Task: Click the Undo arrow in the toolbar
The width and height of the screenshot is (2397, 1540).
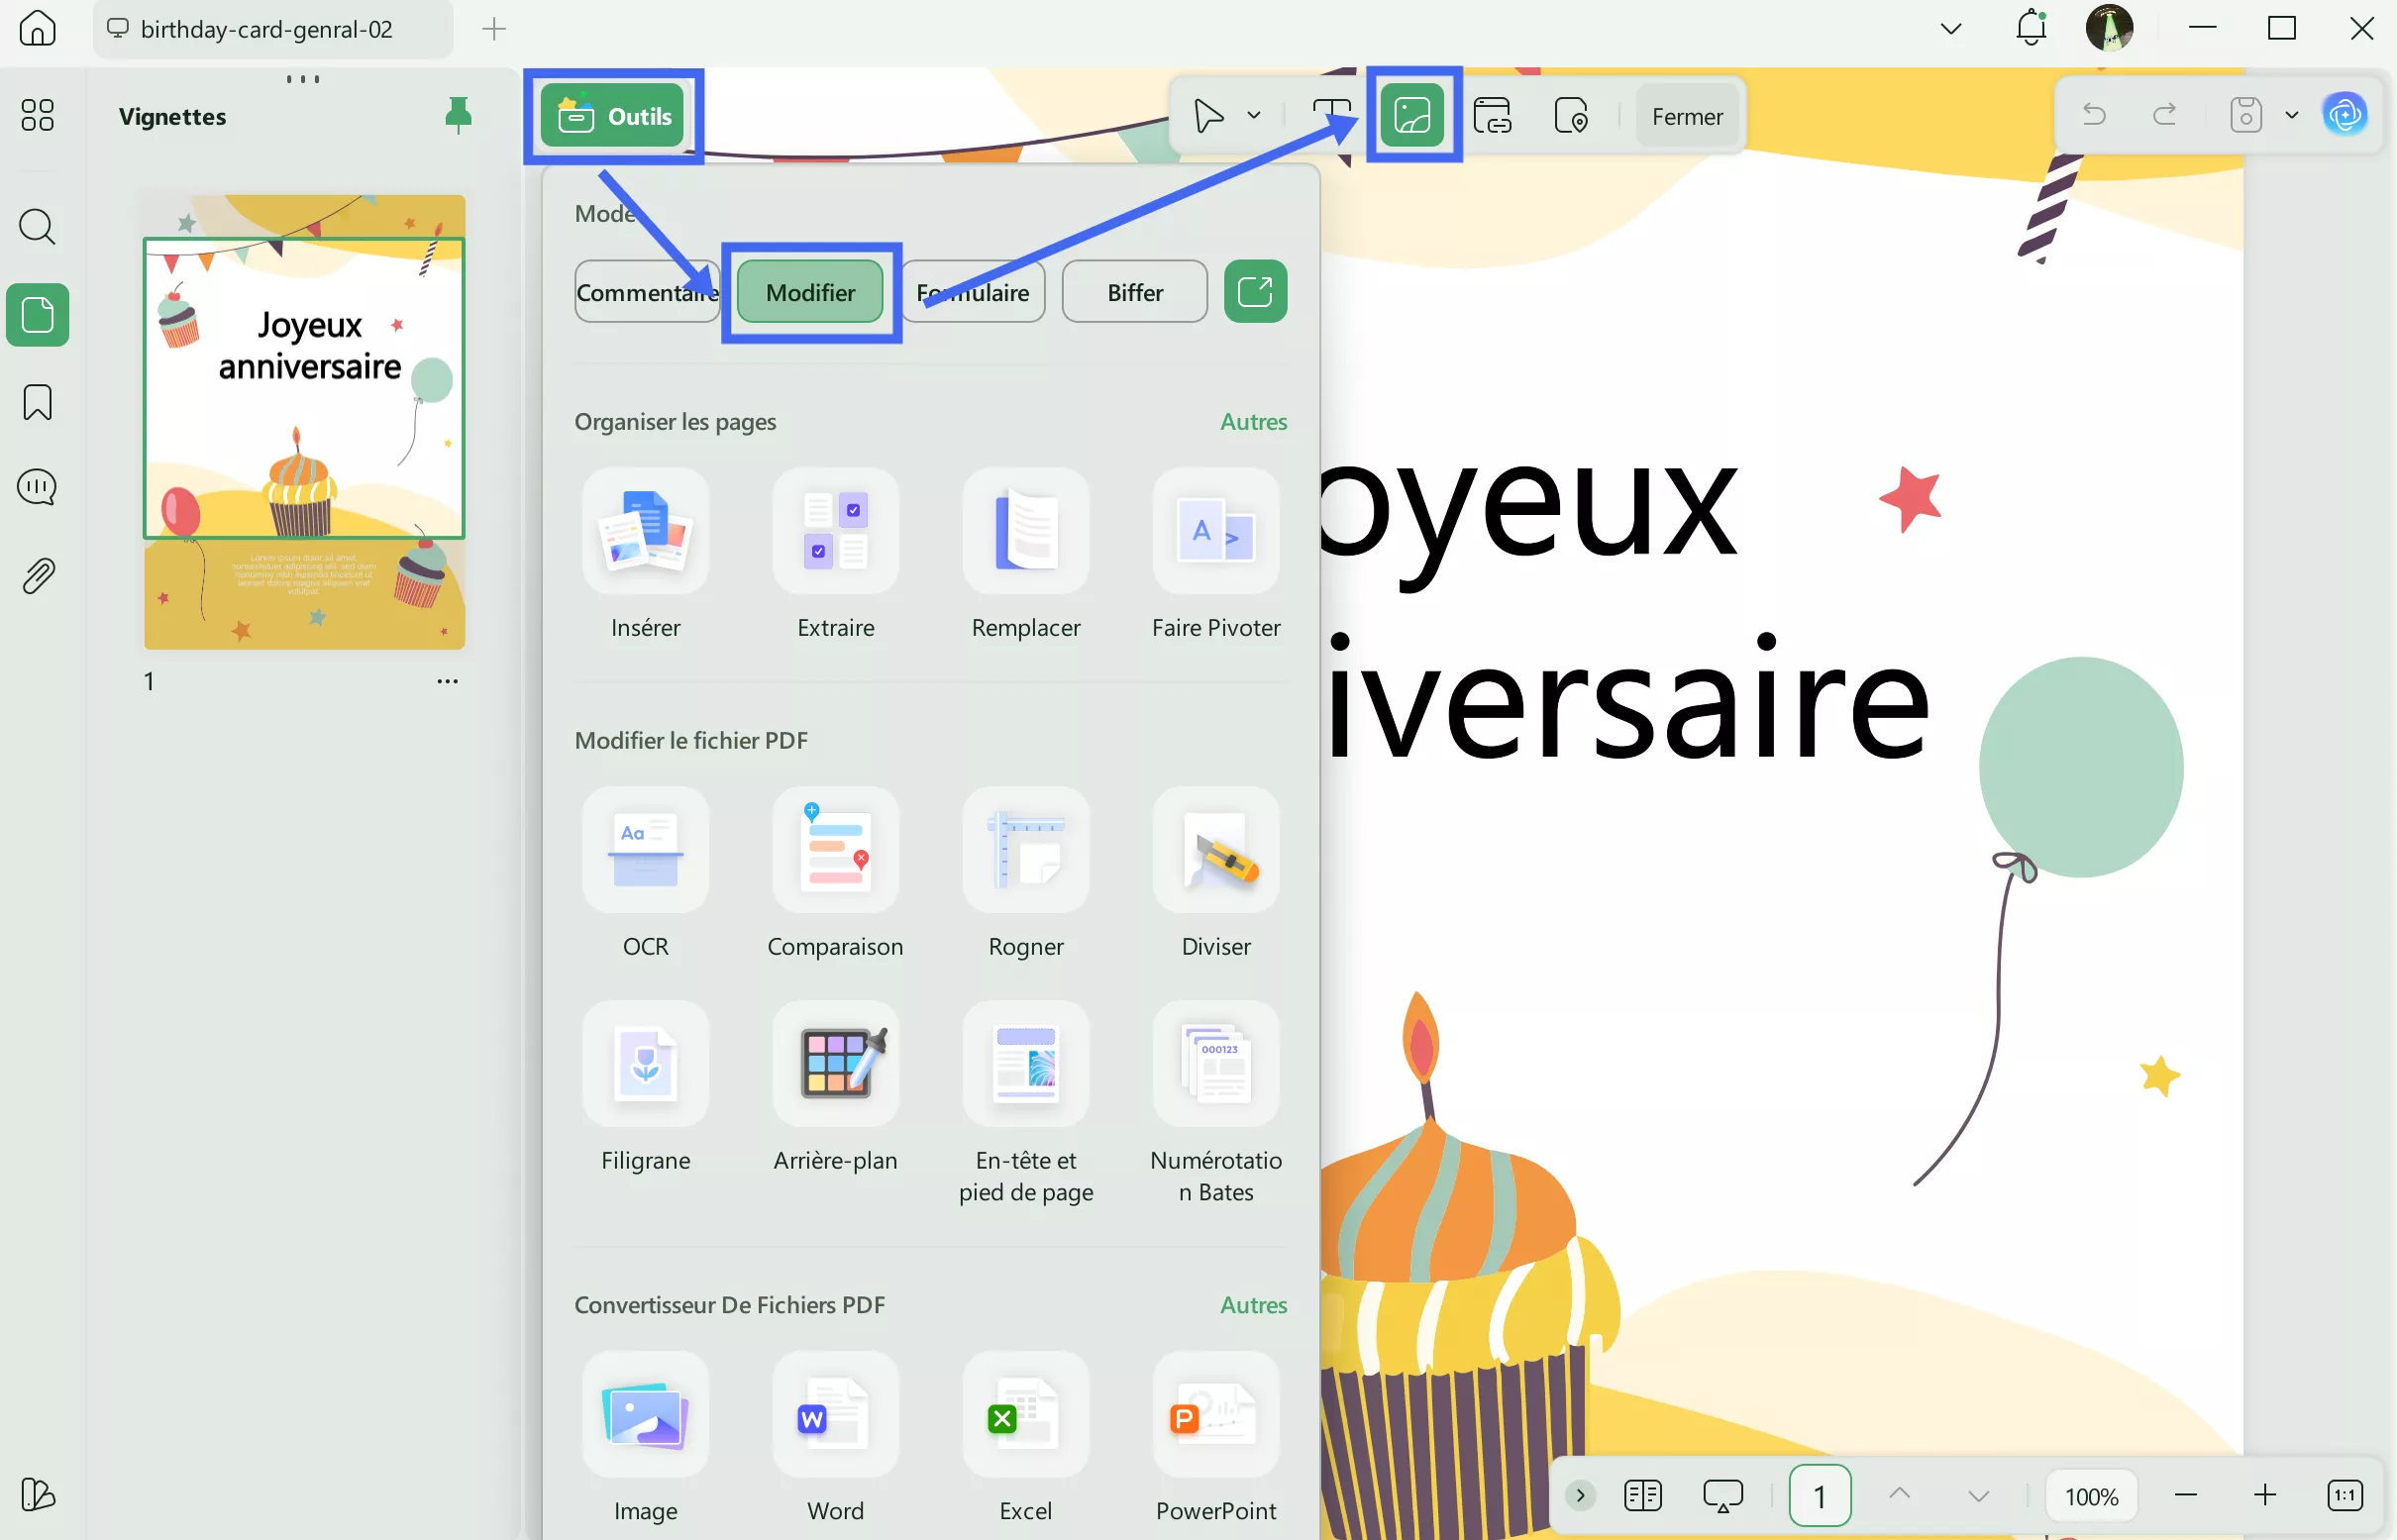Action: coord(2094,114)
